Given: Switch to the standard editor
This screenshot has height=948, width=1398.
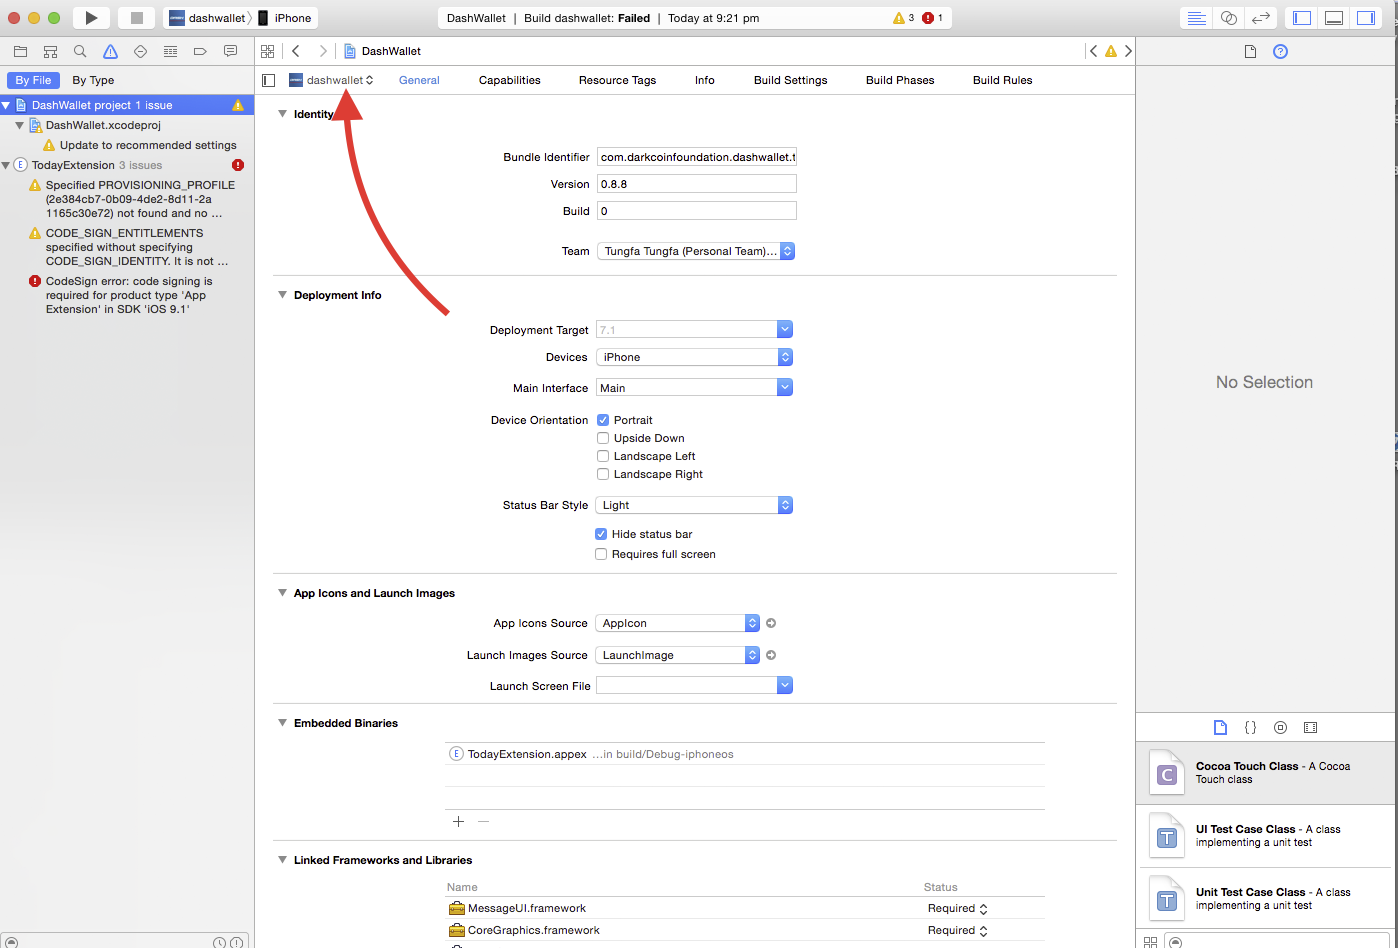Looking at the screenshot, I should point(1196,18).
